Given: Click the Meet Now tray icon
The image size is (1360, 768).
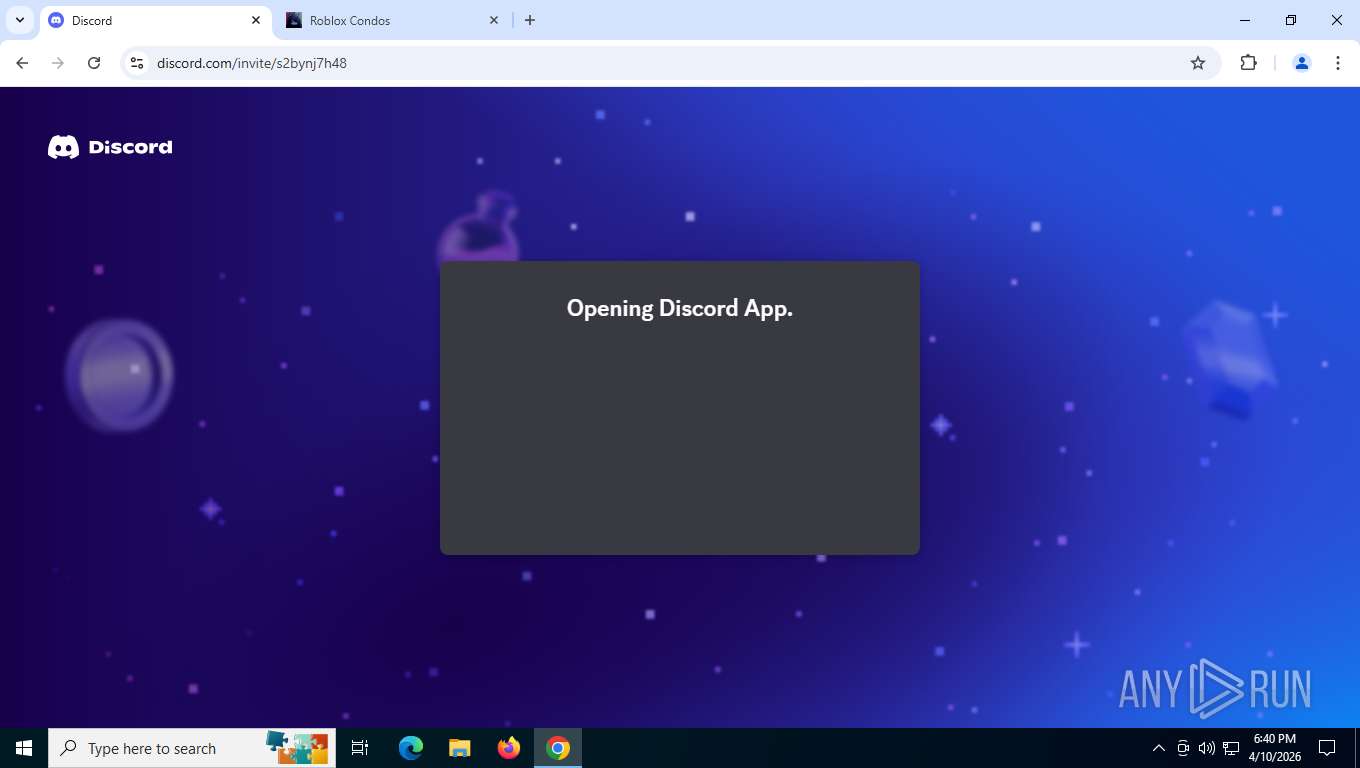Looking at the screenshot, I should pyautogui.click(x=1183, y=748).
